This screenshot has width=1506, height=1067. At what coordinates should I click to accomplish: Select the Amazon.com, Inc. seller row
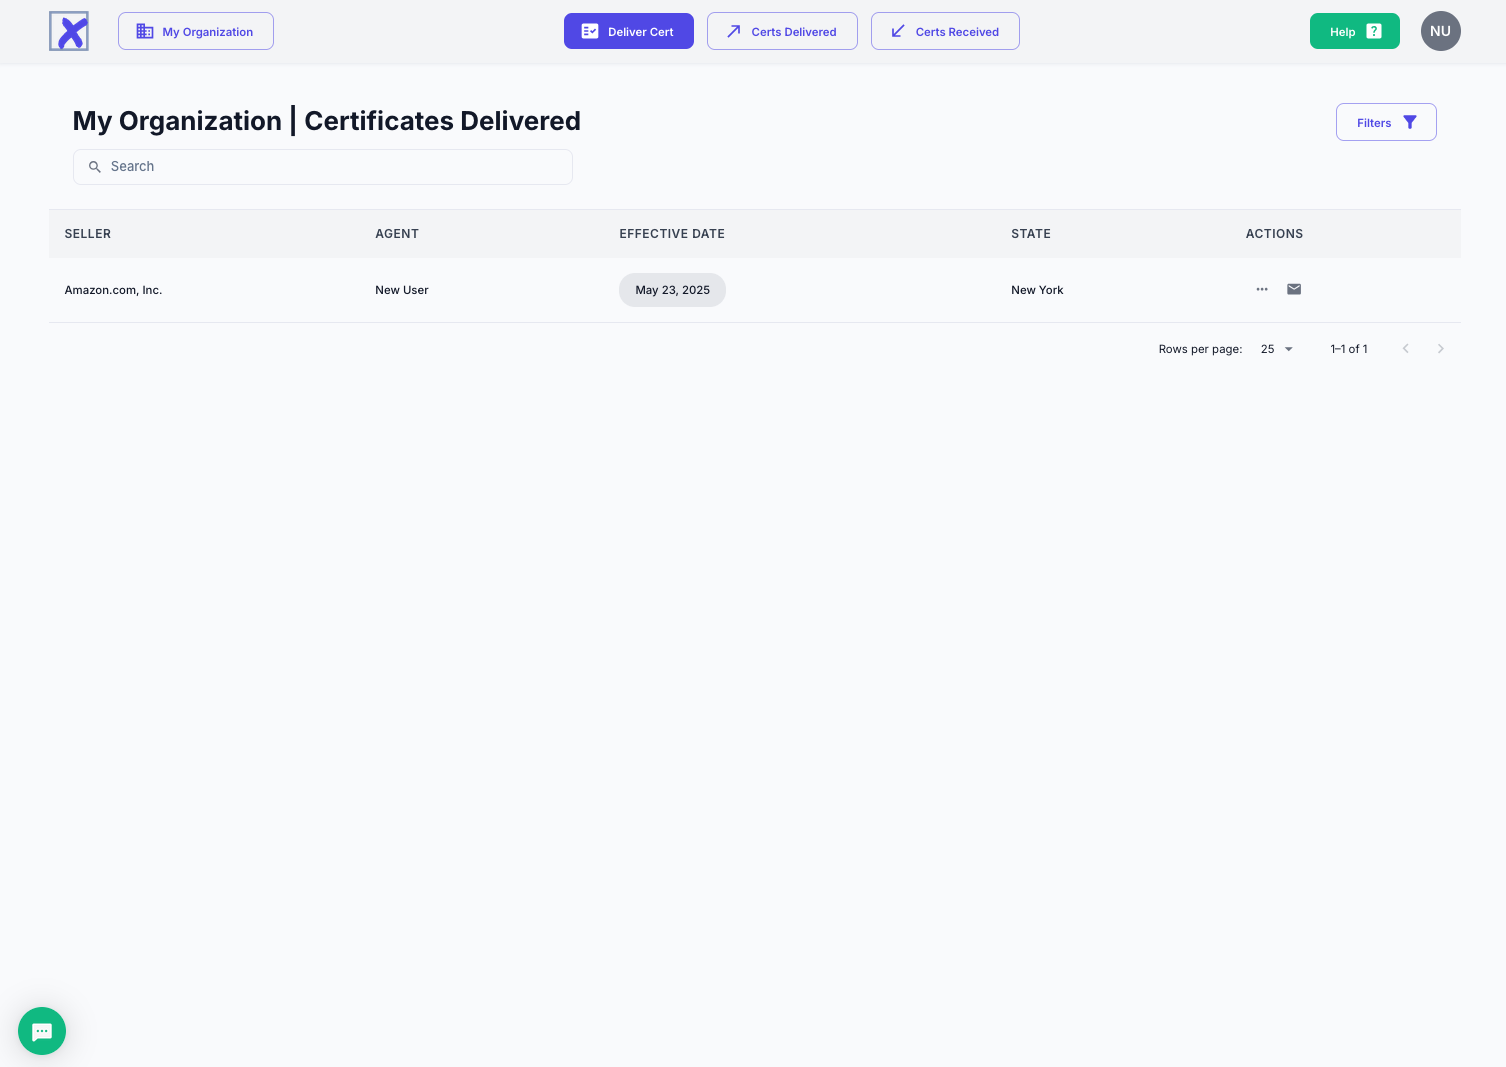click(x=113, y=290)
